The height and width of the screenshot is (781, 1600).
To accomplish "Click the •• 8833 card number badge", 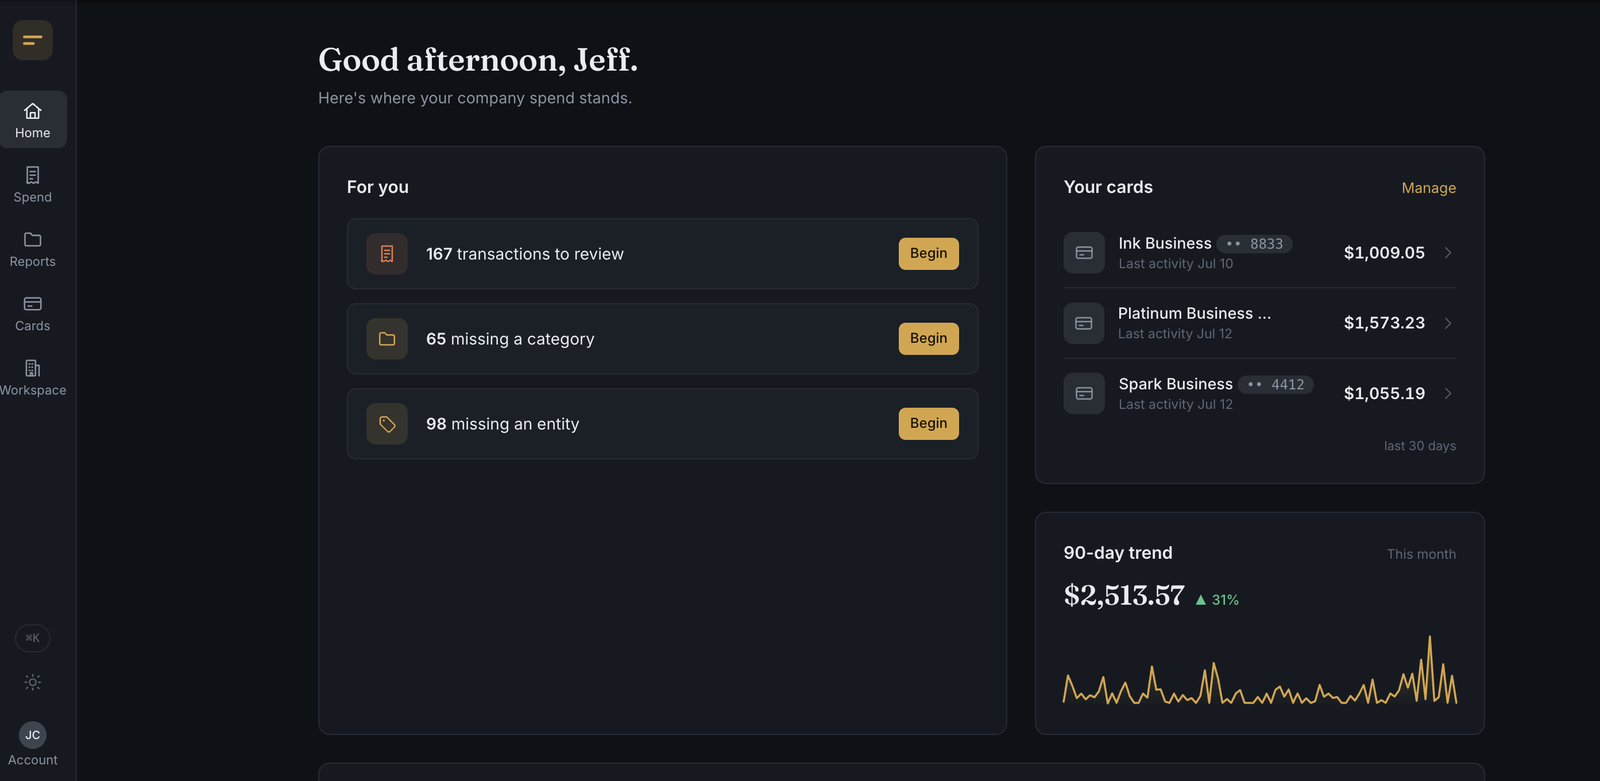I will coord(1255,244).
